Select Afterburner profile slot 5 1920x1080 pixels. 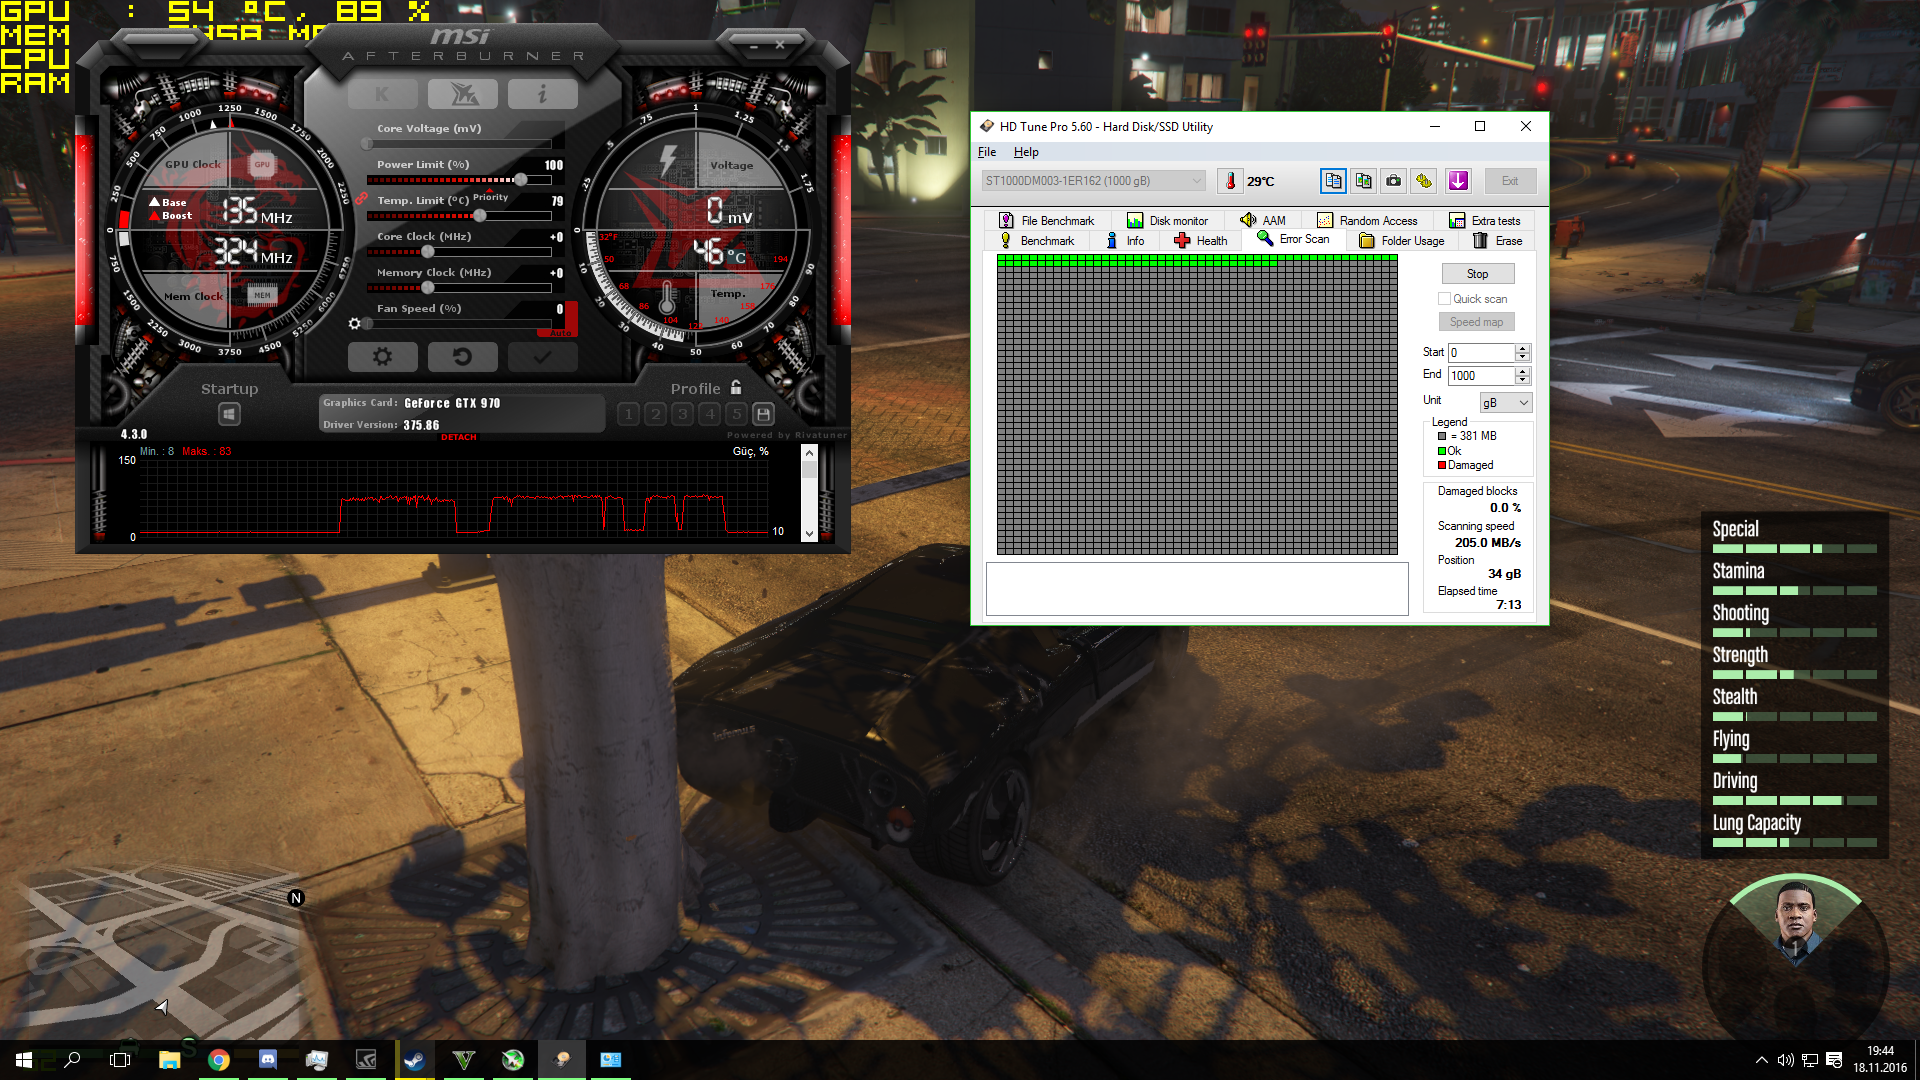[x=736, y=414]
